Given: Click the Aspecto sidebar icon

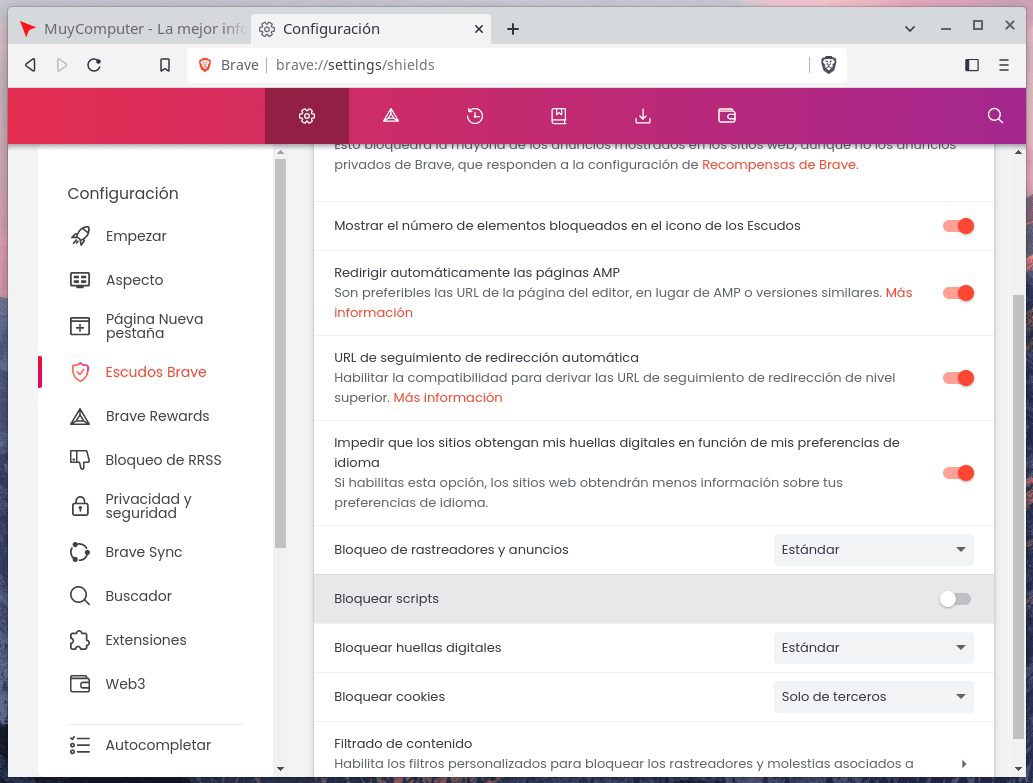Looking at the screenshot, I should tap(80, 280).
